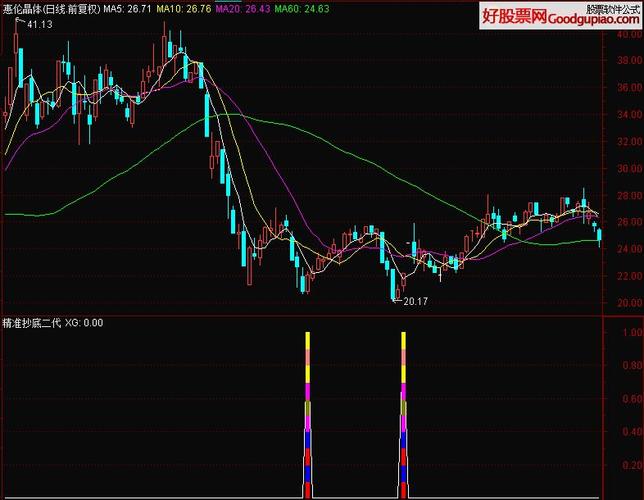Screen dimensions: 644x500
Task: Select the purple MA20 indicator label
Action: 243,9
